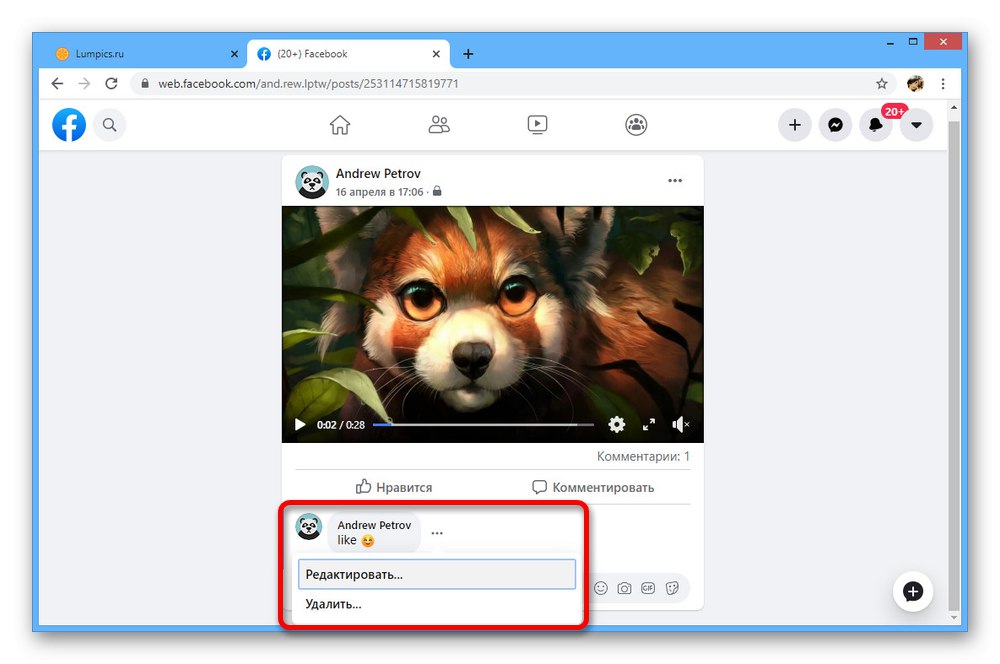Go to the Home feed icon
Viewport: 1000px width, 664px height.
pos(340,124)
